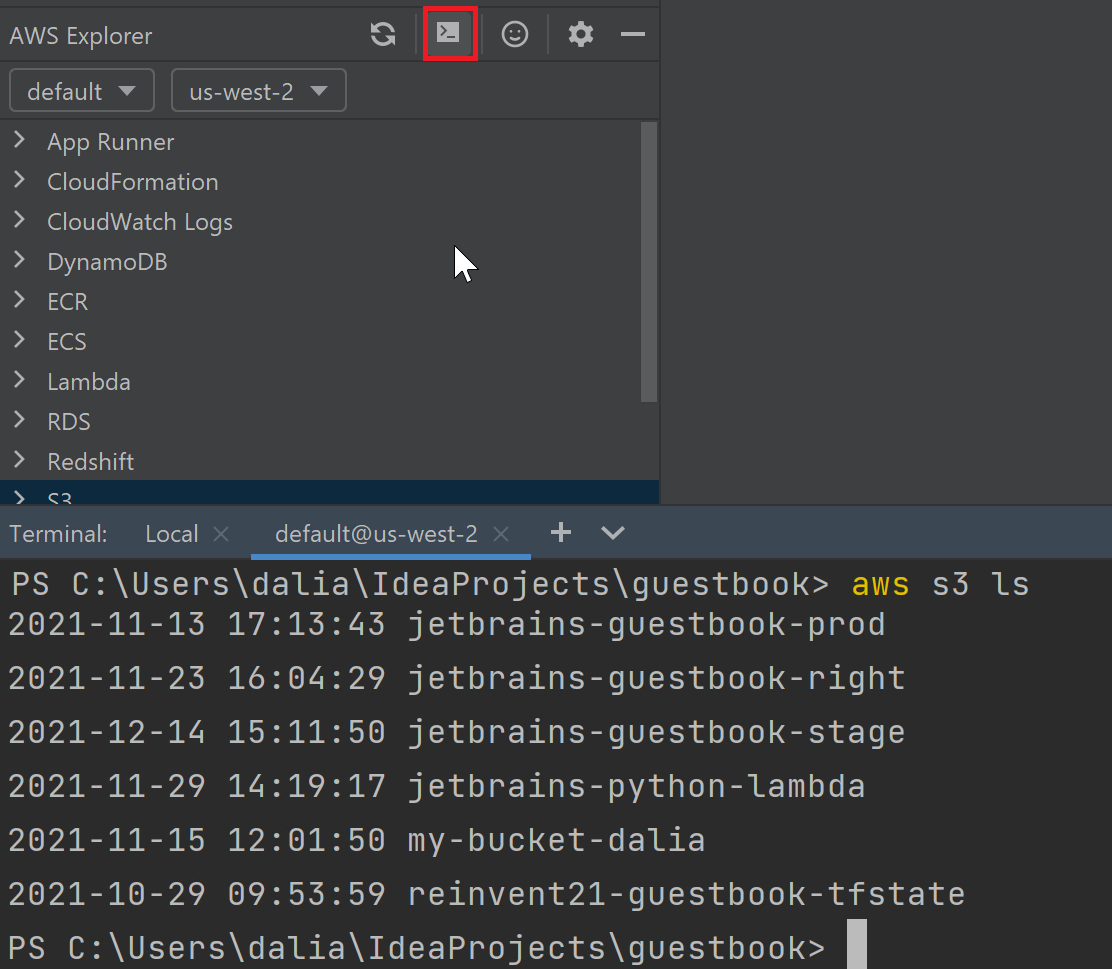Open AWS local terminal icon
The image size is (1112, 969).
pos(449,34)
